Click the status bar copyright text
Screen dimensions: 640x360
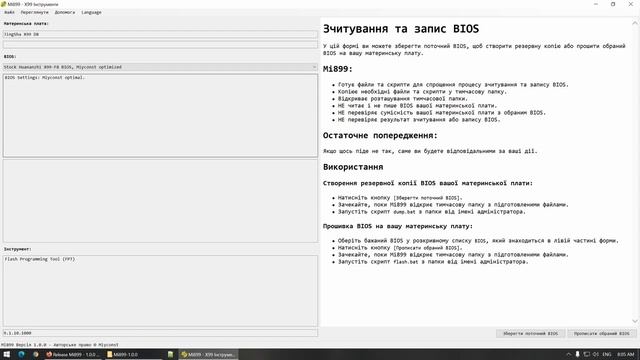60,344
